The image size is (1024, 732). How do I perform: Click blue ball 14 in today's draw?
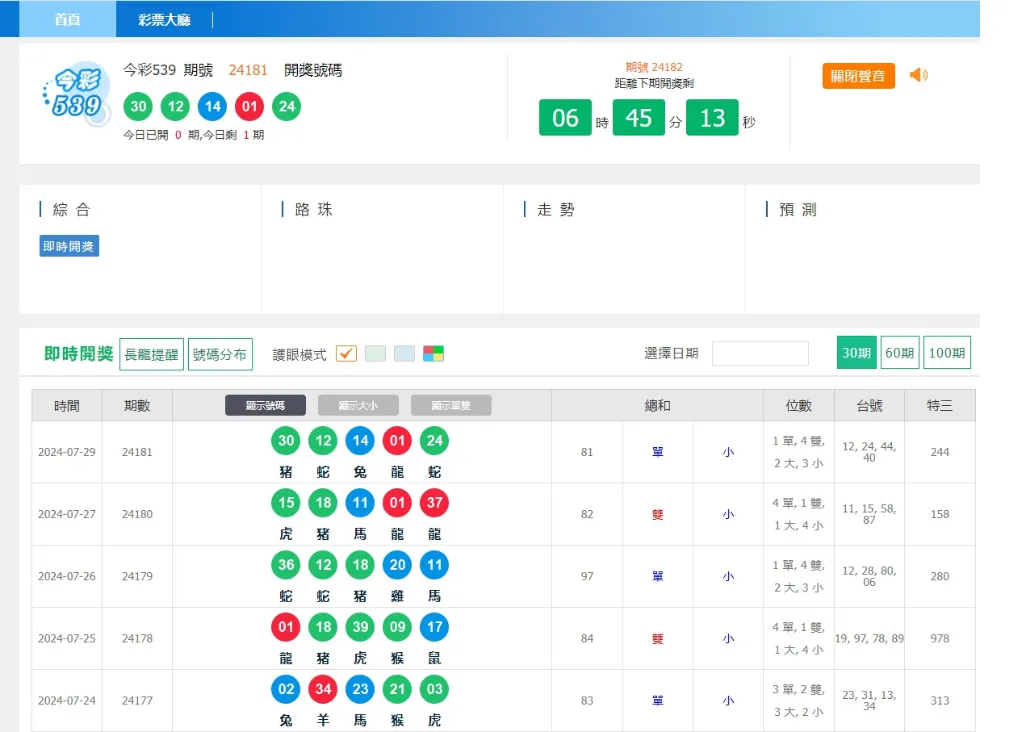click(x=212, y=106)
